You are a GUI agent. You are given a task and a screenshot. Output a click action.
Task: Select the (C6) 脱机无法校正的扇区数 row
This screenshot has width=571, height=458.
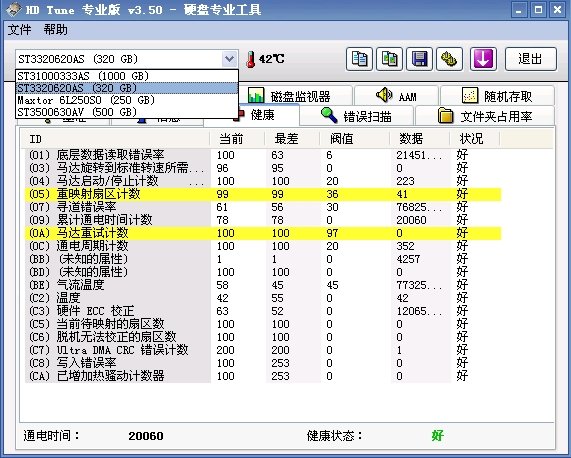coord(263,337)
